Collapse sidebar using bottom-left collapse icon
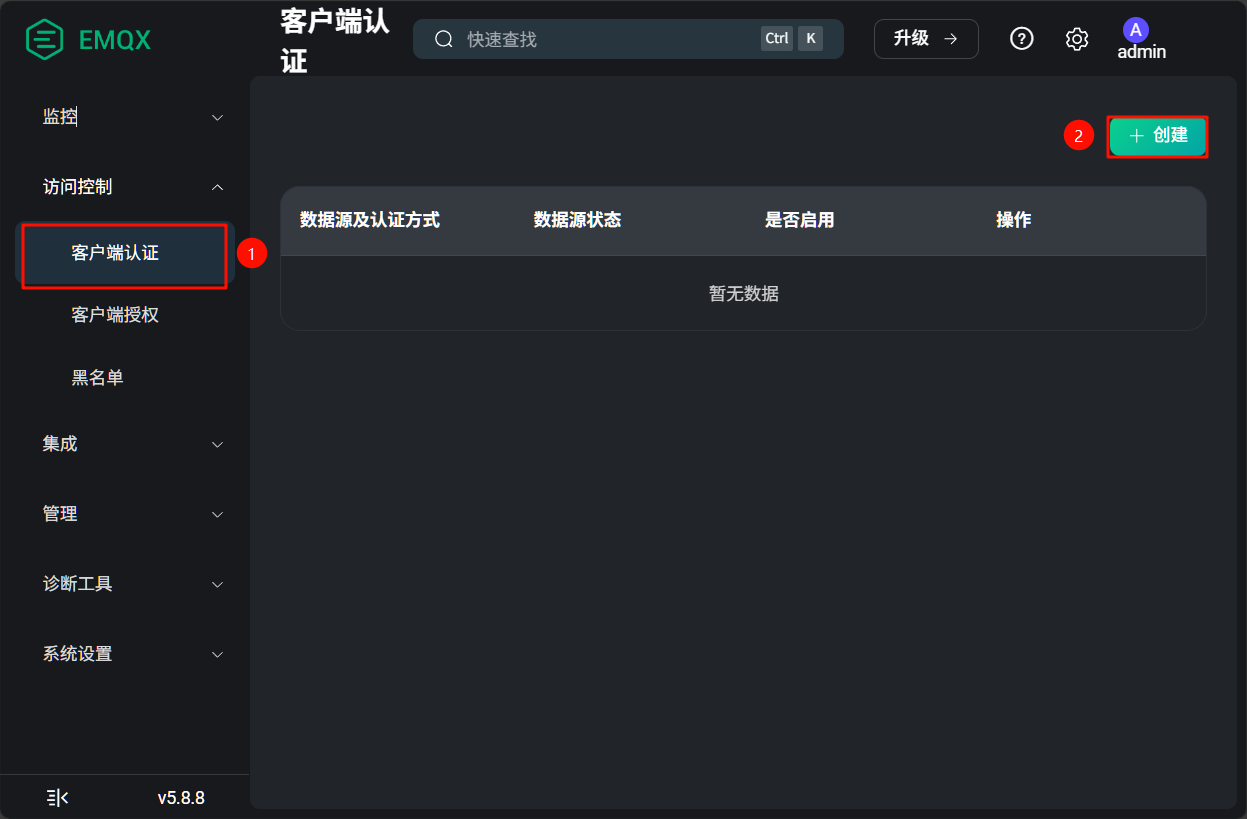The height and width of the screenshot is (819, 1247). pos(58,797)
